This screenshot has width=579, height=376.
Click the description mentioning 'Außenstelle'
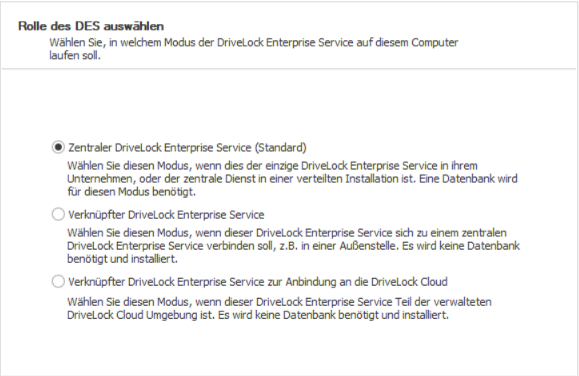point(293,246)
